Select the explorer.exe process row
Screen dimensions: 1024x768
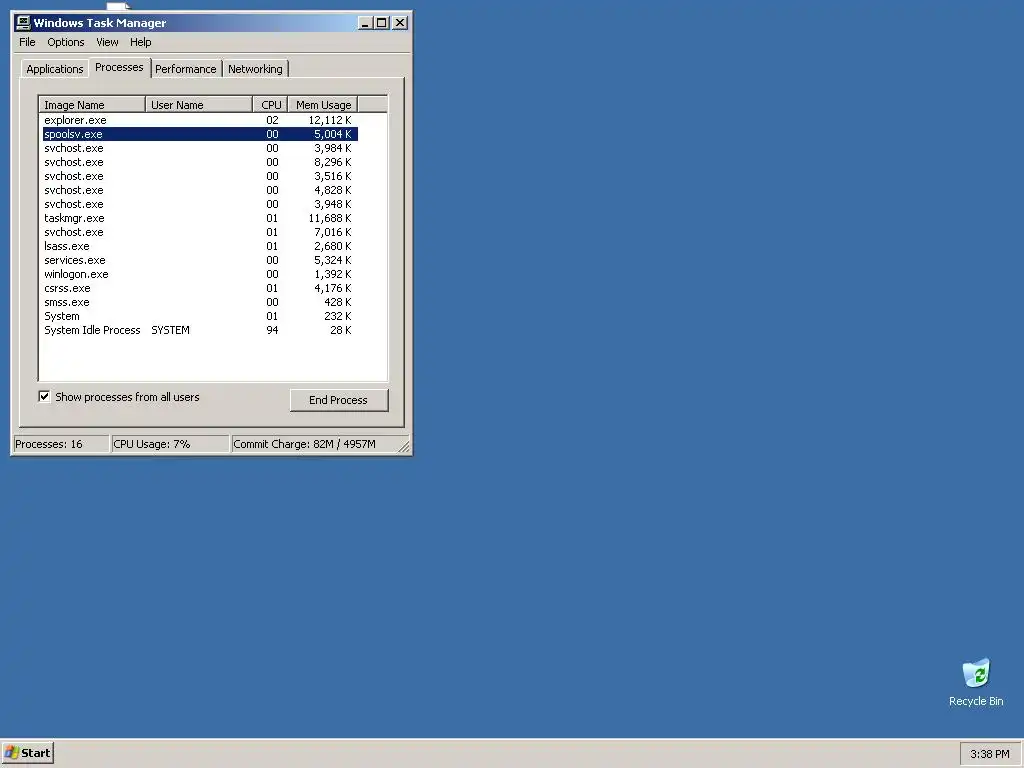pos(200,120)
